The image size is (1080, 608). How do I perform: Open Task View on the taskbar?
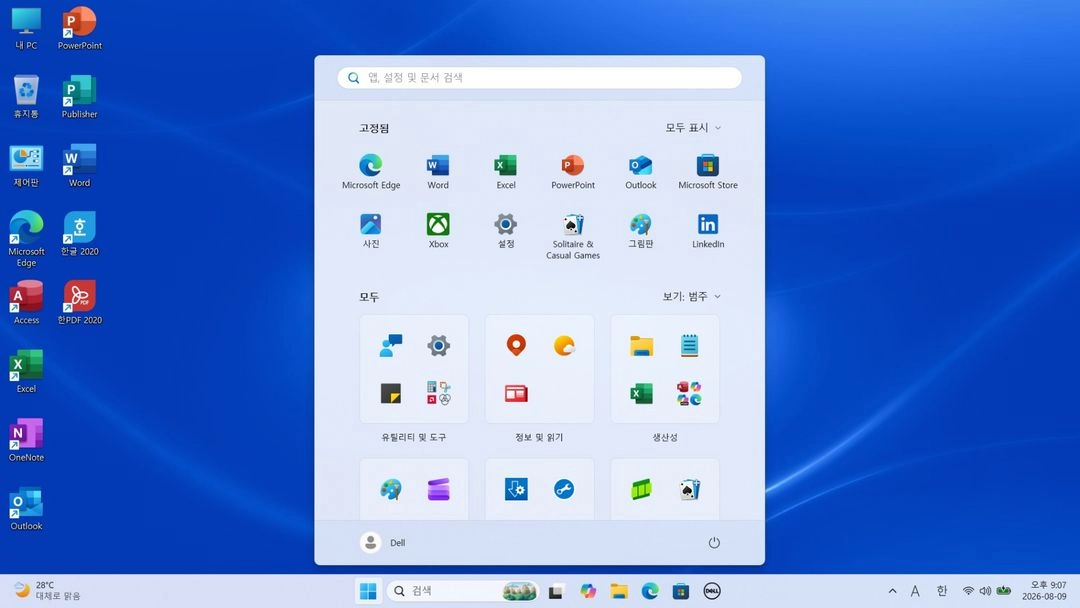[x=556, y=591]
